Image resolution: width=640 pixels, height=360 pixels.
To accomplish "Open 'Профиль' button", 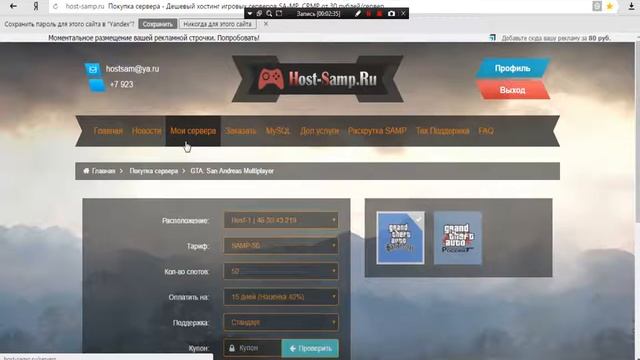I will (x=513, y=68).
